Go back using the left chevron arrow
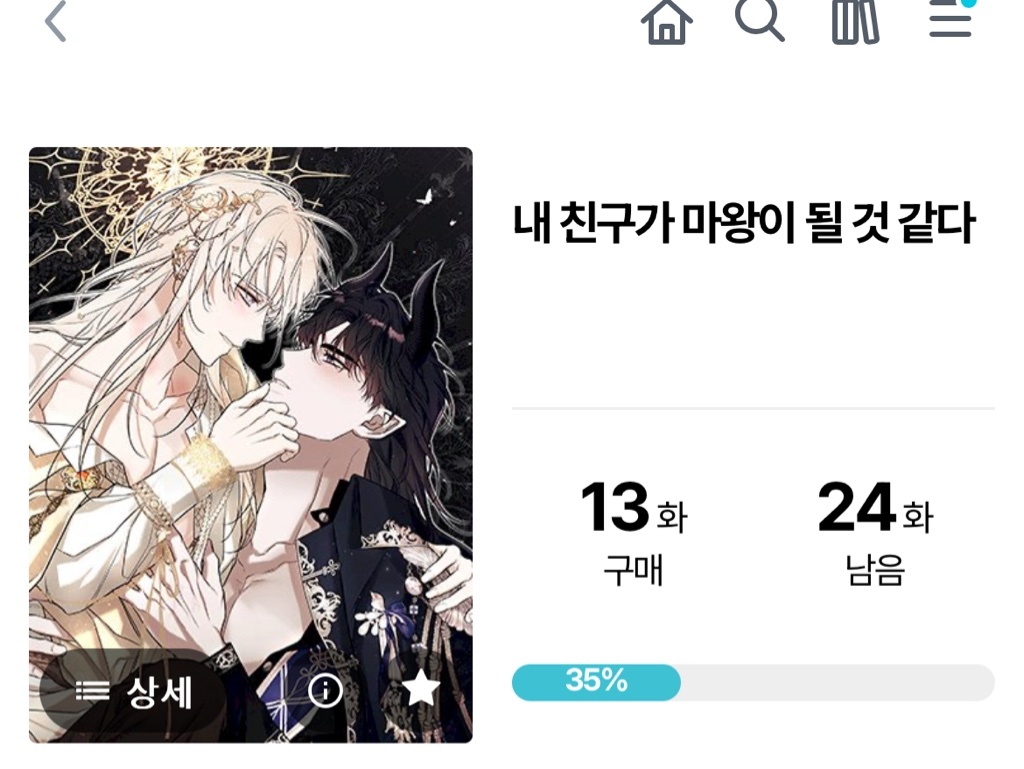This screenshot has width=1024, height=769. tap(56, 21)
